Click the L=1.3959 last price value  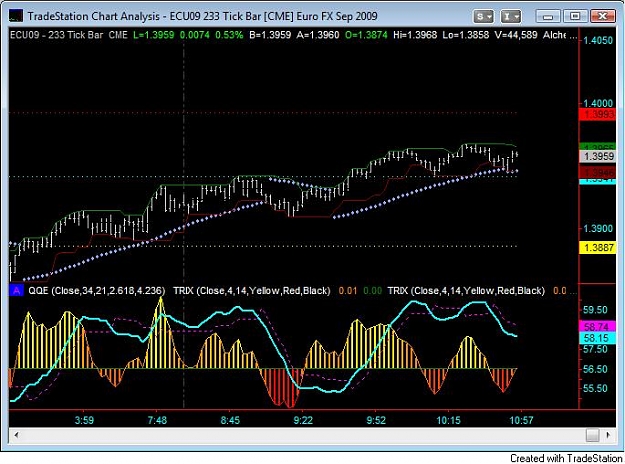pyautogui.click(x=153, y=35)
